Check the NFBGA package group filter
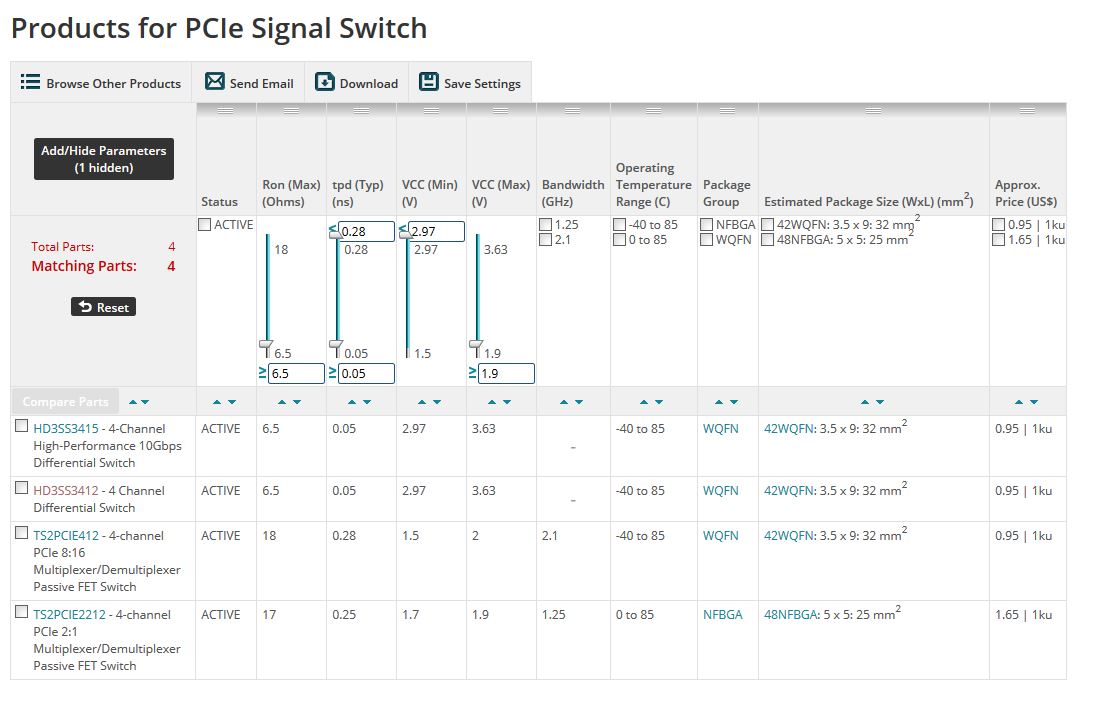The width and height of the screenshot is (1103, 701). [707, 225]
